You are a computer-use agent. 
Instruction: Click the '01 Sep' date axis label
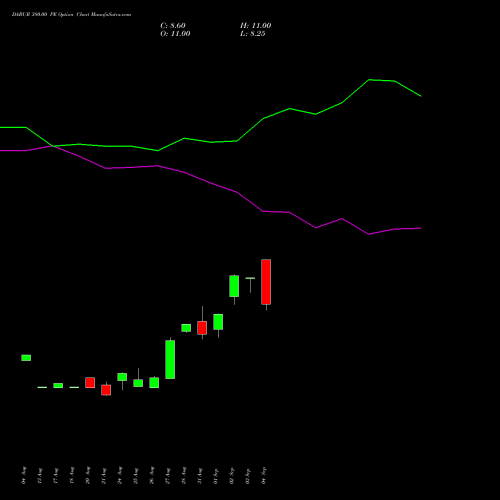click(216, 475)
